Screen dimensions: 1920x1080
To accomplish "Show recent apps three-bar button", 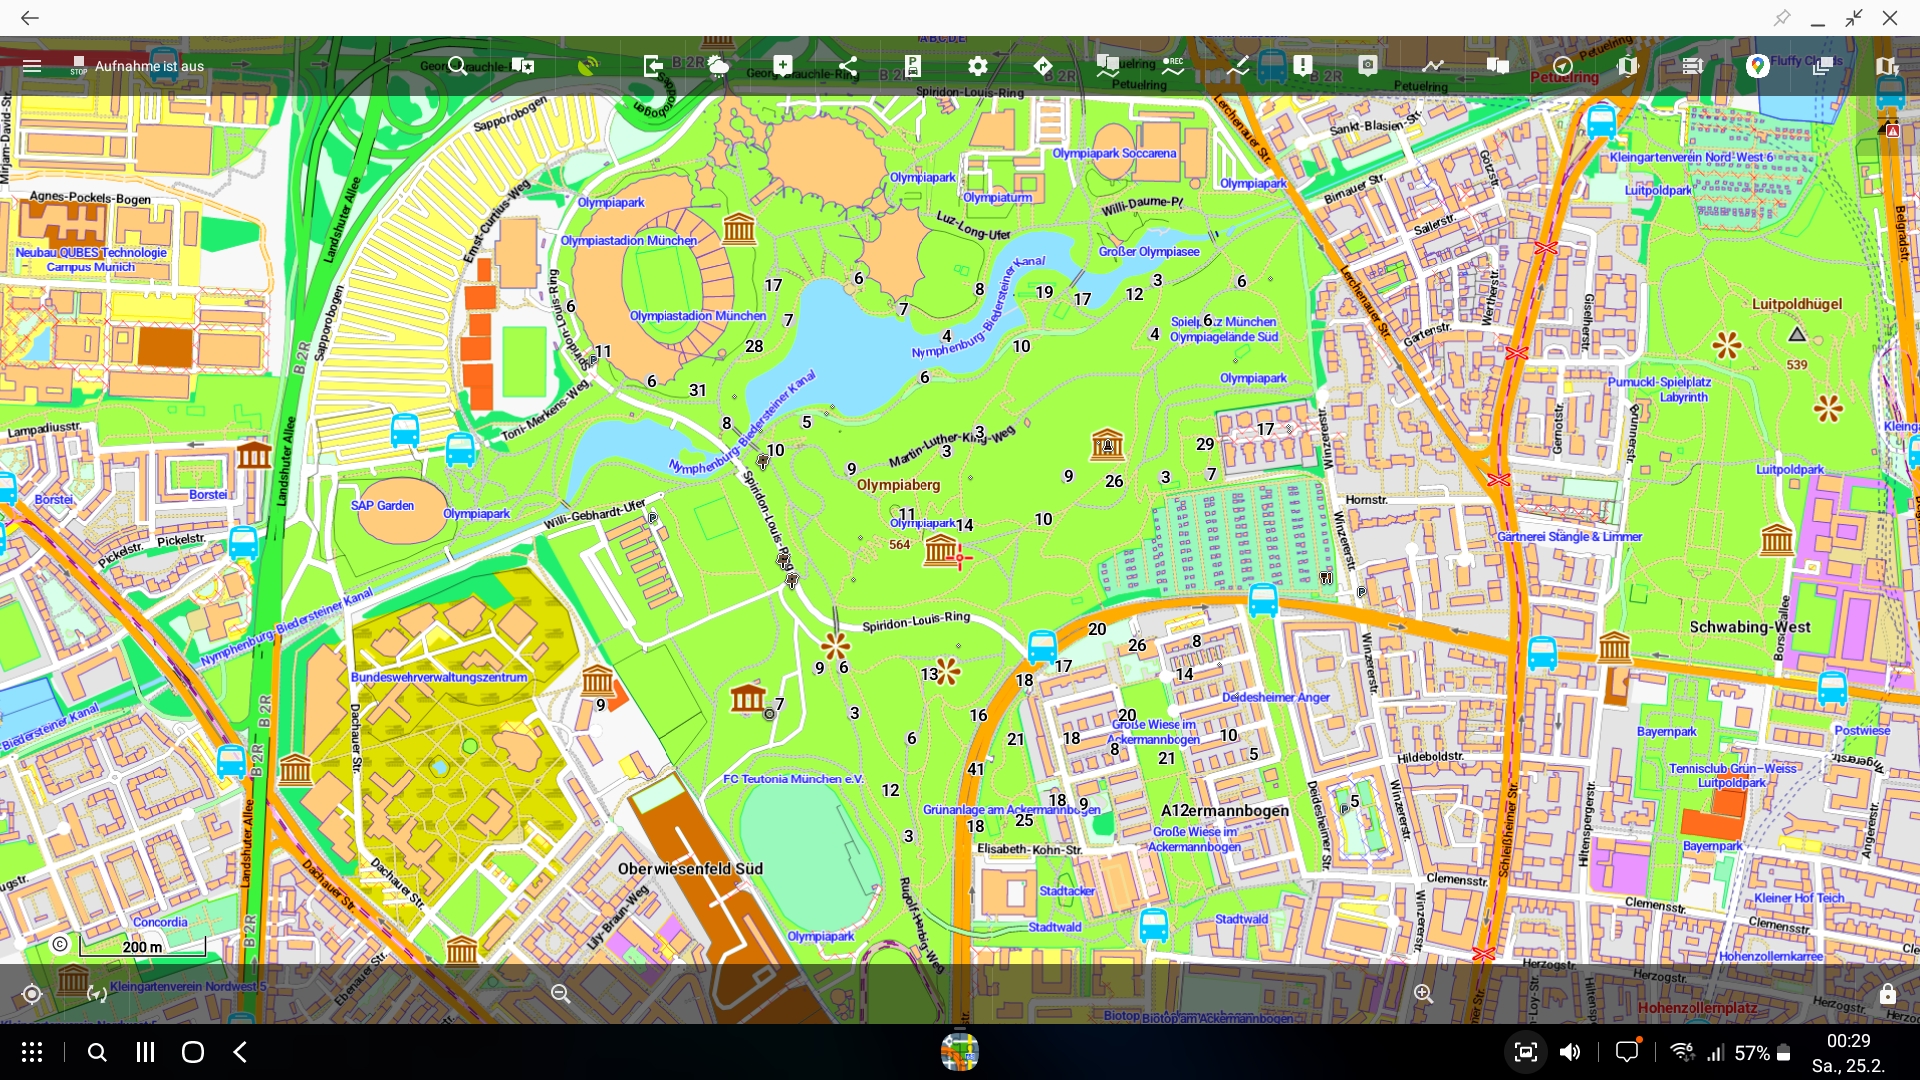I will click(x=145, y=1052).
